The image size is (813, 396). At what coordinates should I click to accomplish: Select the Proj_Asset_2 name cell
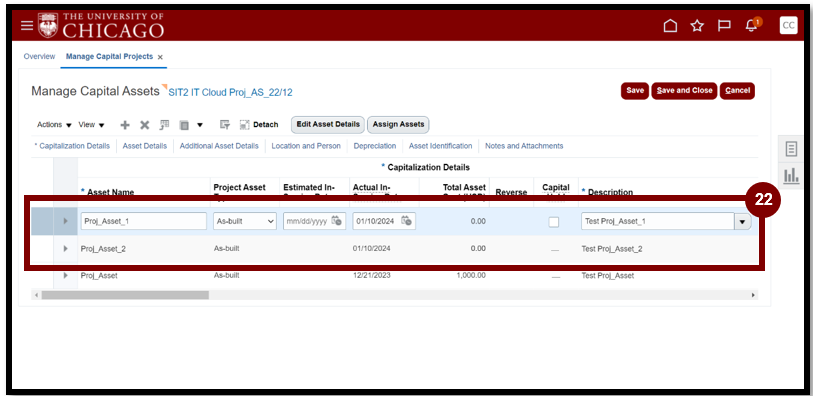tap(103, 249)
